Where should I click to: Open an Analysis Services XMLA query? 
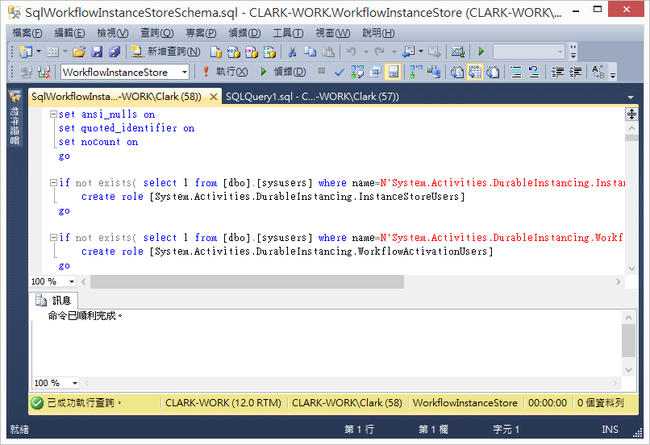269,52
